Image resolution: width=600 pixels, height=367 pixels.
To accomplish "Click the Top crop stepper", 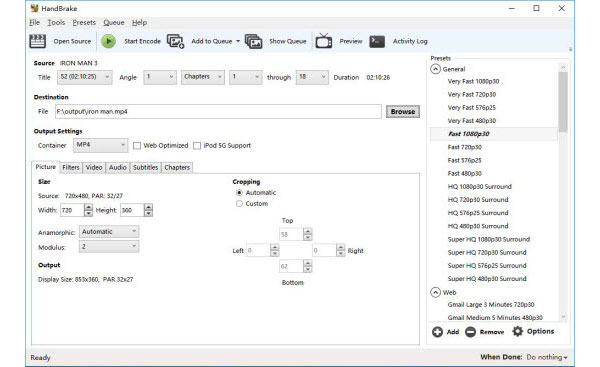I will pyautogui.click(x=308, y=234).
